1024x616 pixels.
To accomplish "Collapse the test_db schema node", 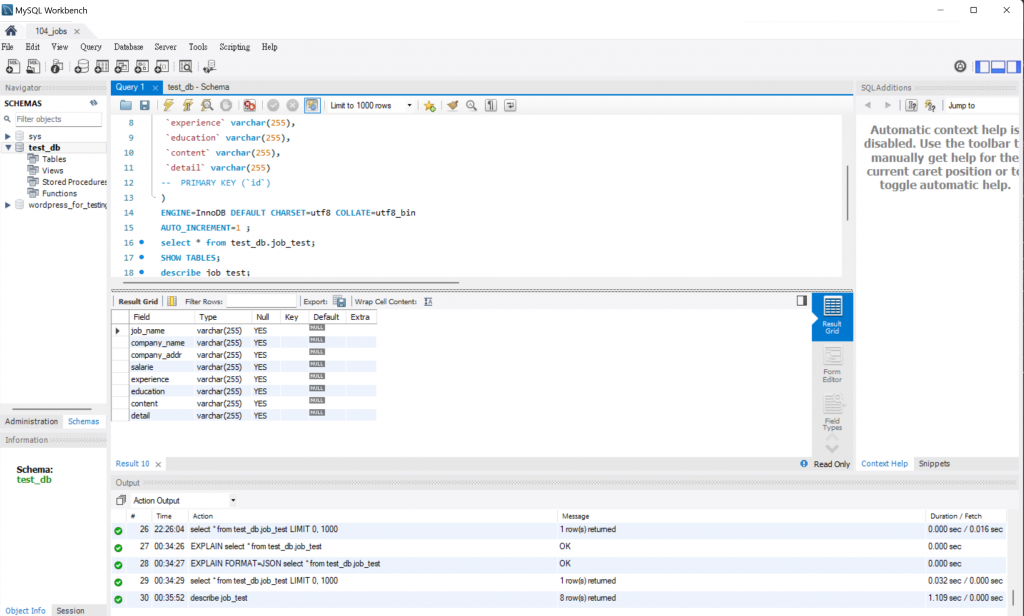I will click(x=8, y=148).
